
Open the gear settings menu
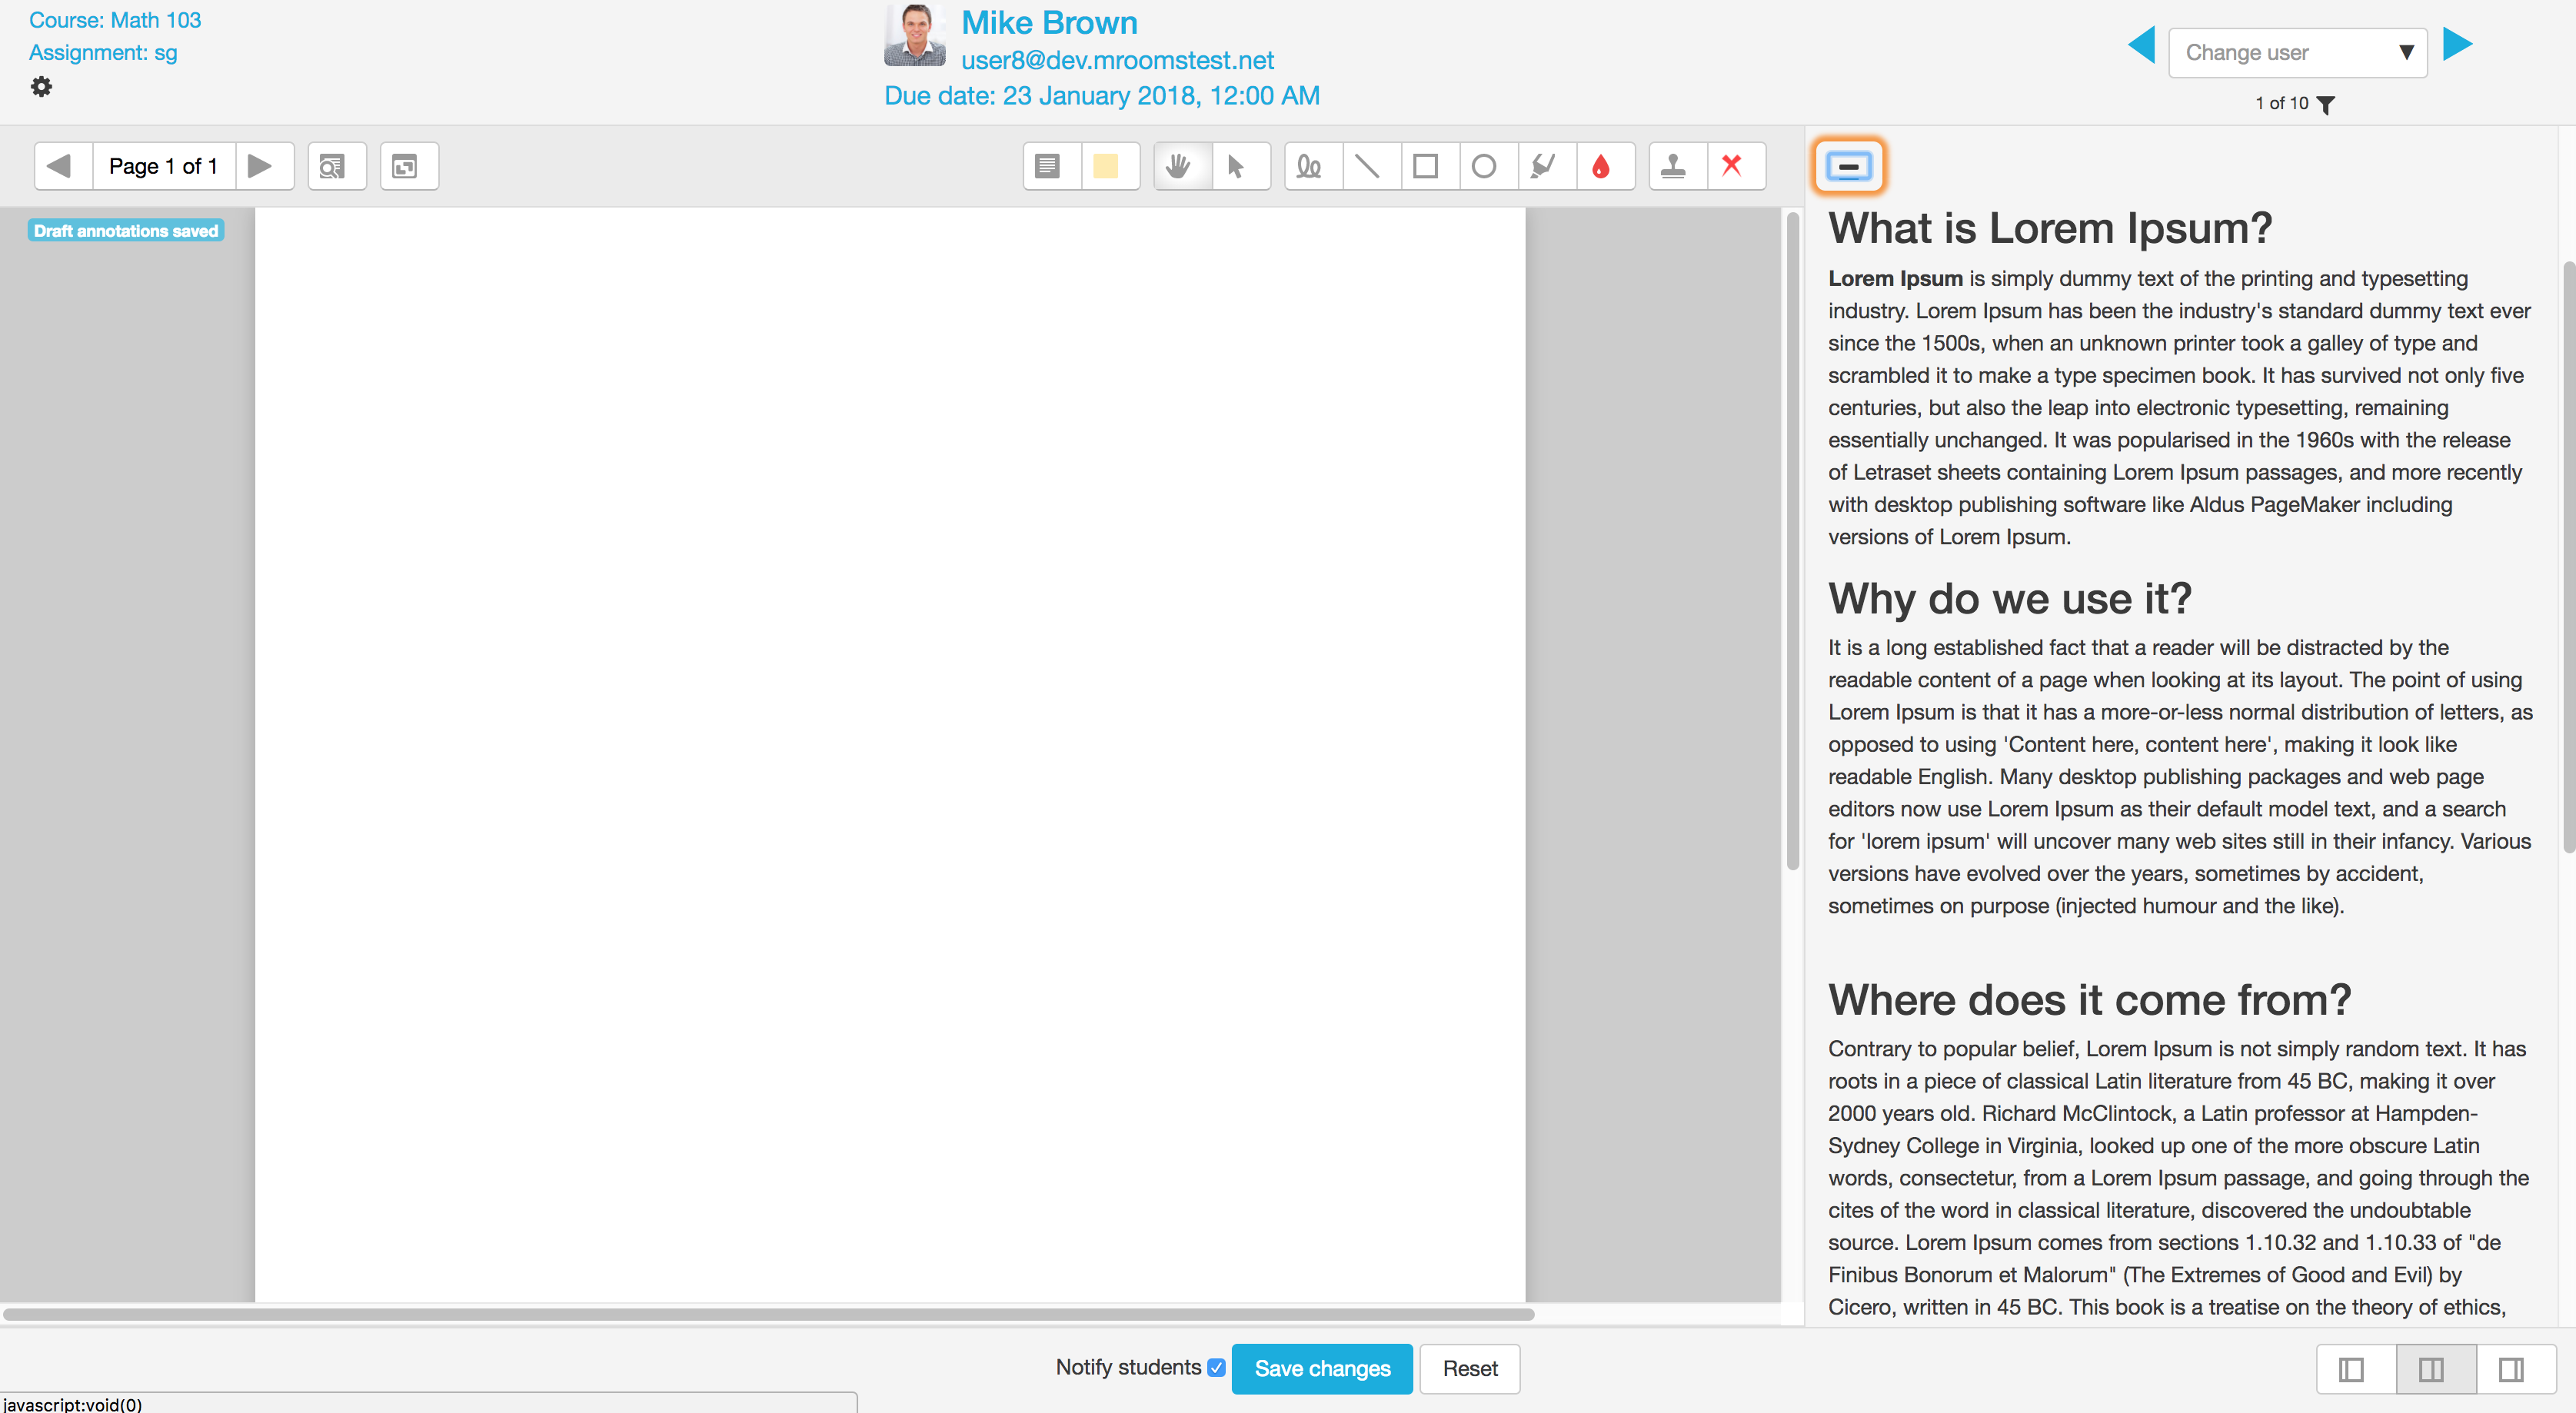41,87
